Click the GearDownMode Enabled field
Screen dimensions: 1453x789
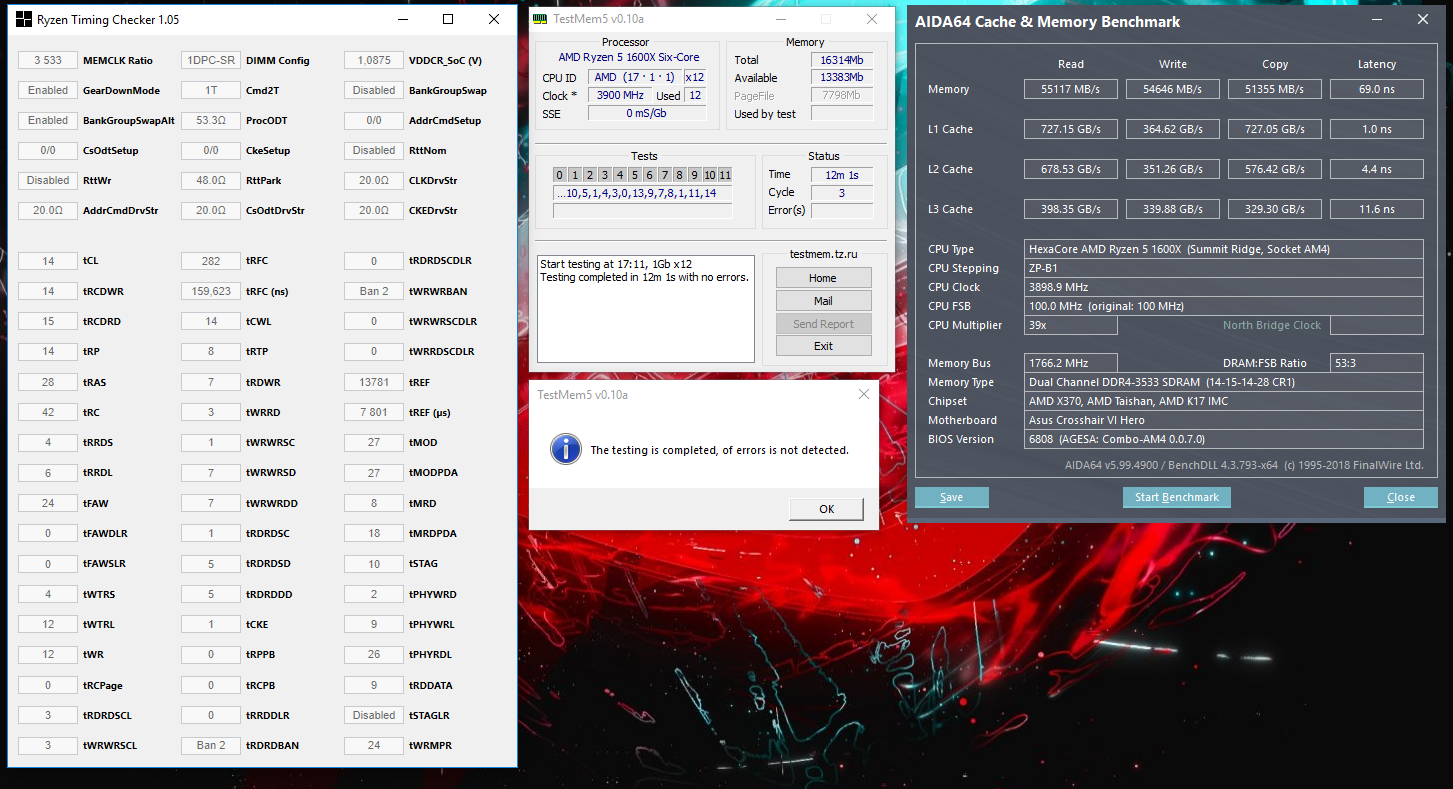point(48,90)
